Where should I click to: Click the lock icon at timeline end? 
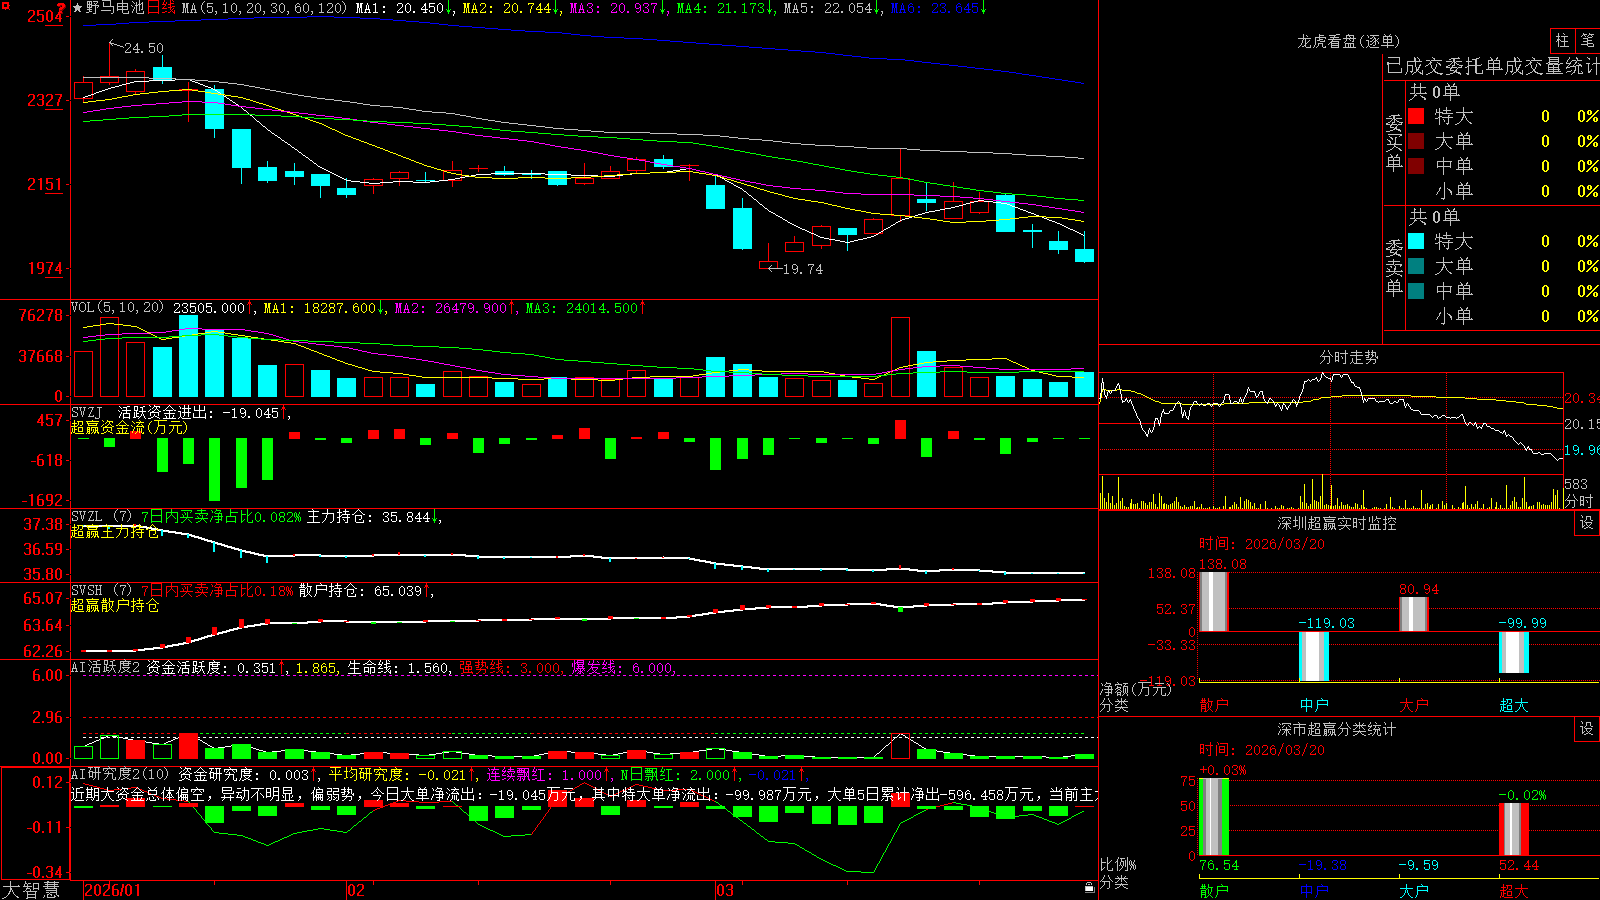point(1089,887)
